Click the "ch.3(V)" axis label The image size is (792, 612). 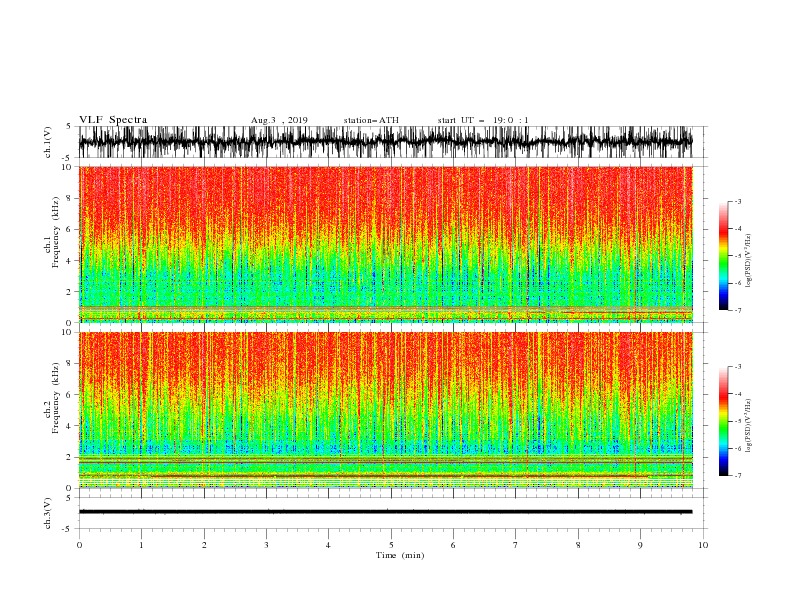pyautogui.click(x=48, y=513)
